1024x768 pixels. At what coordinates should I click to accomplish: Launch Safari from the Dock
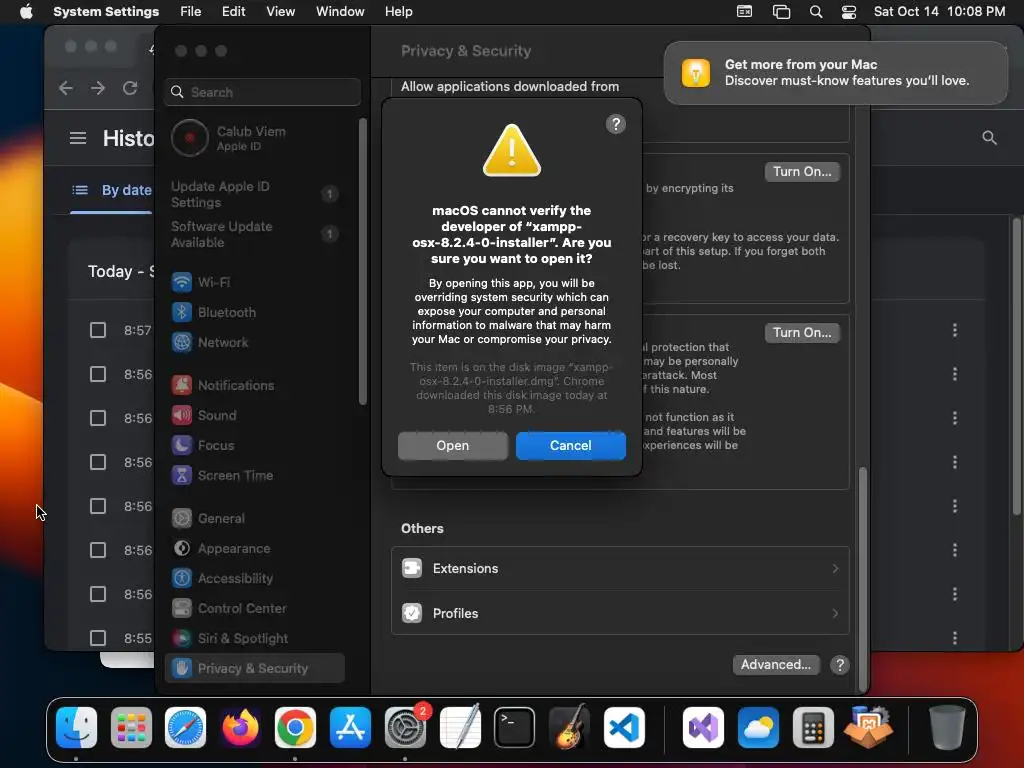(185, 727)
